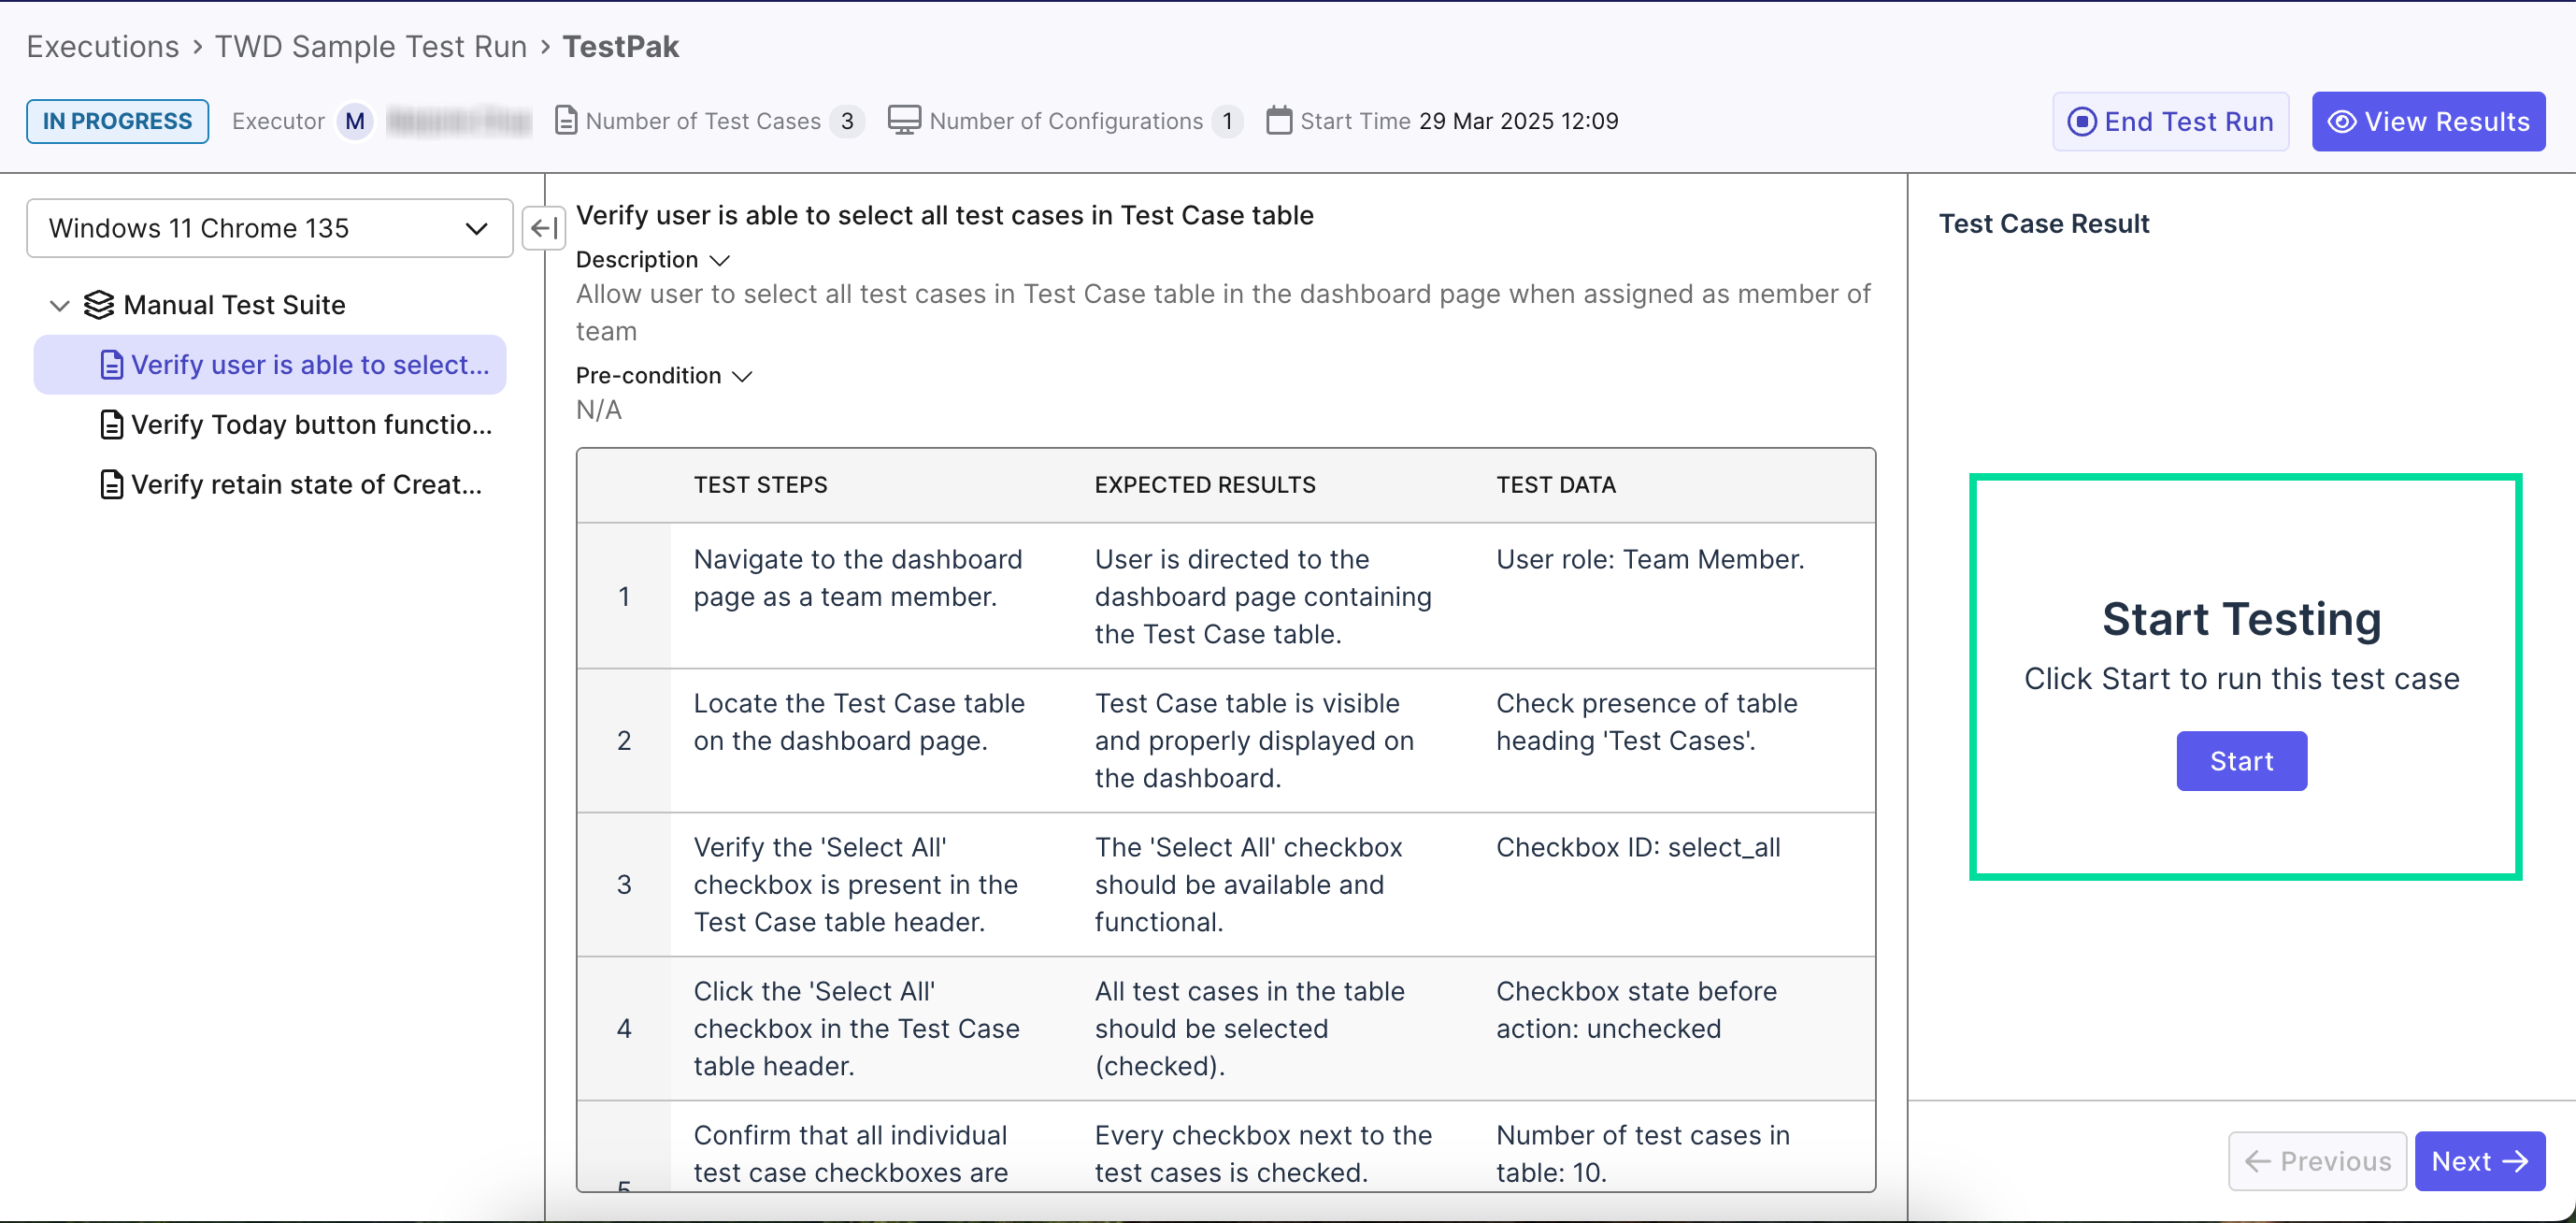
Task: Collapse the Description section chevron
Action: click(719, 260)
